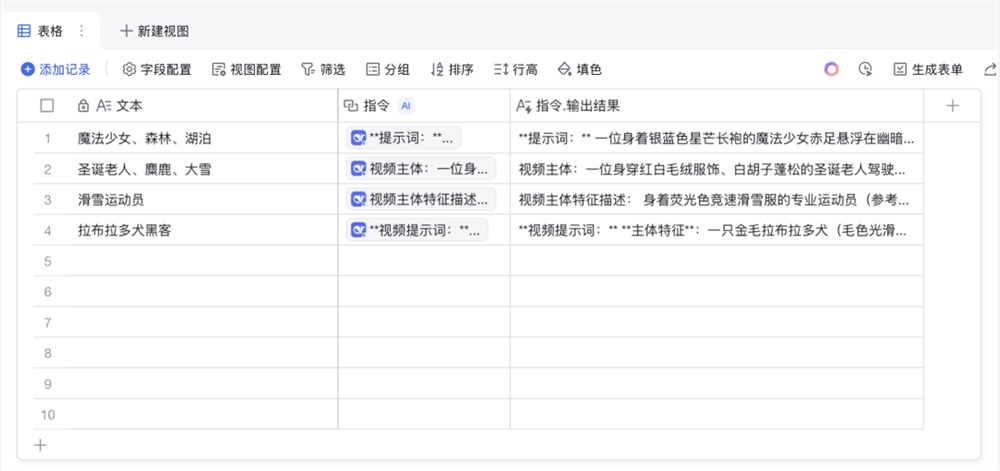The height and width of the screenshot is (471, 1000).
Task: Click output cell about 金毛拉布拉多犬
Action: (x=717, y=230)
